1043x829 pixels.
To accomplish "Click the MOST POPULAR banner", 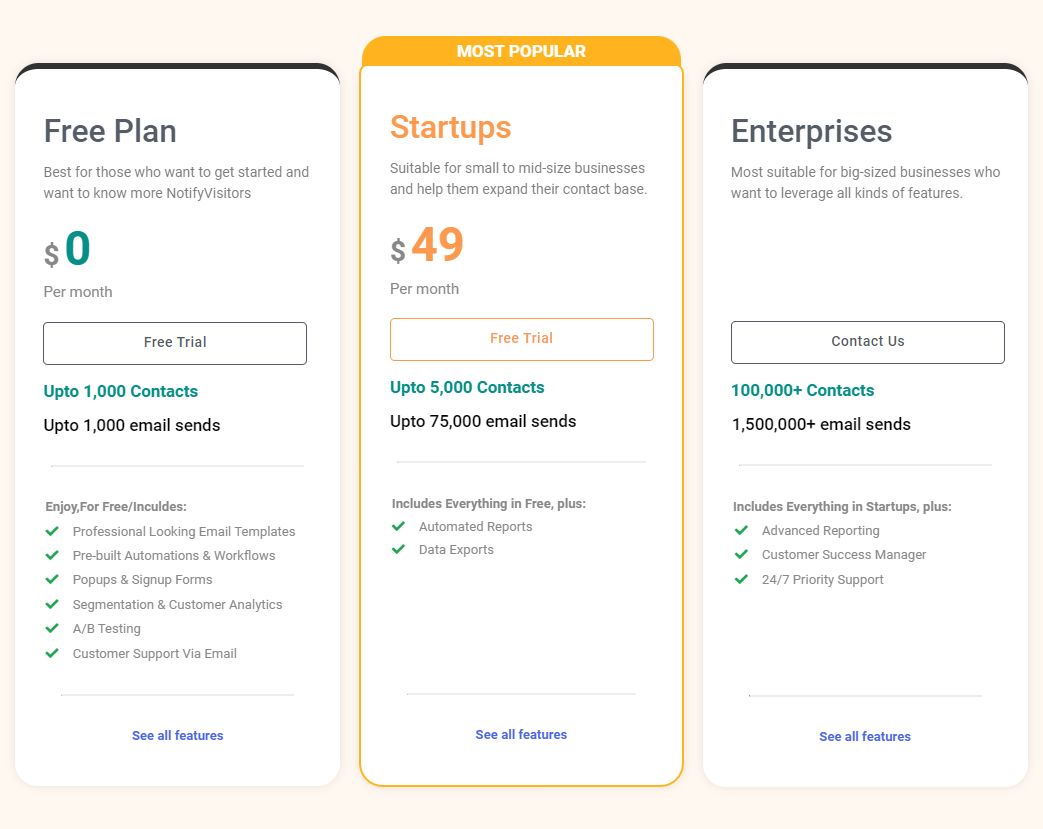I will click(521, 51).
